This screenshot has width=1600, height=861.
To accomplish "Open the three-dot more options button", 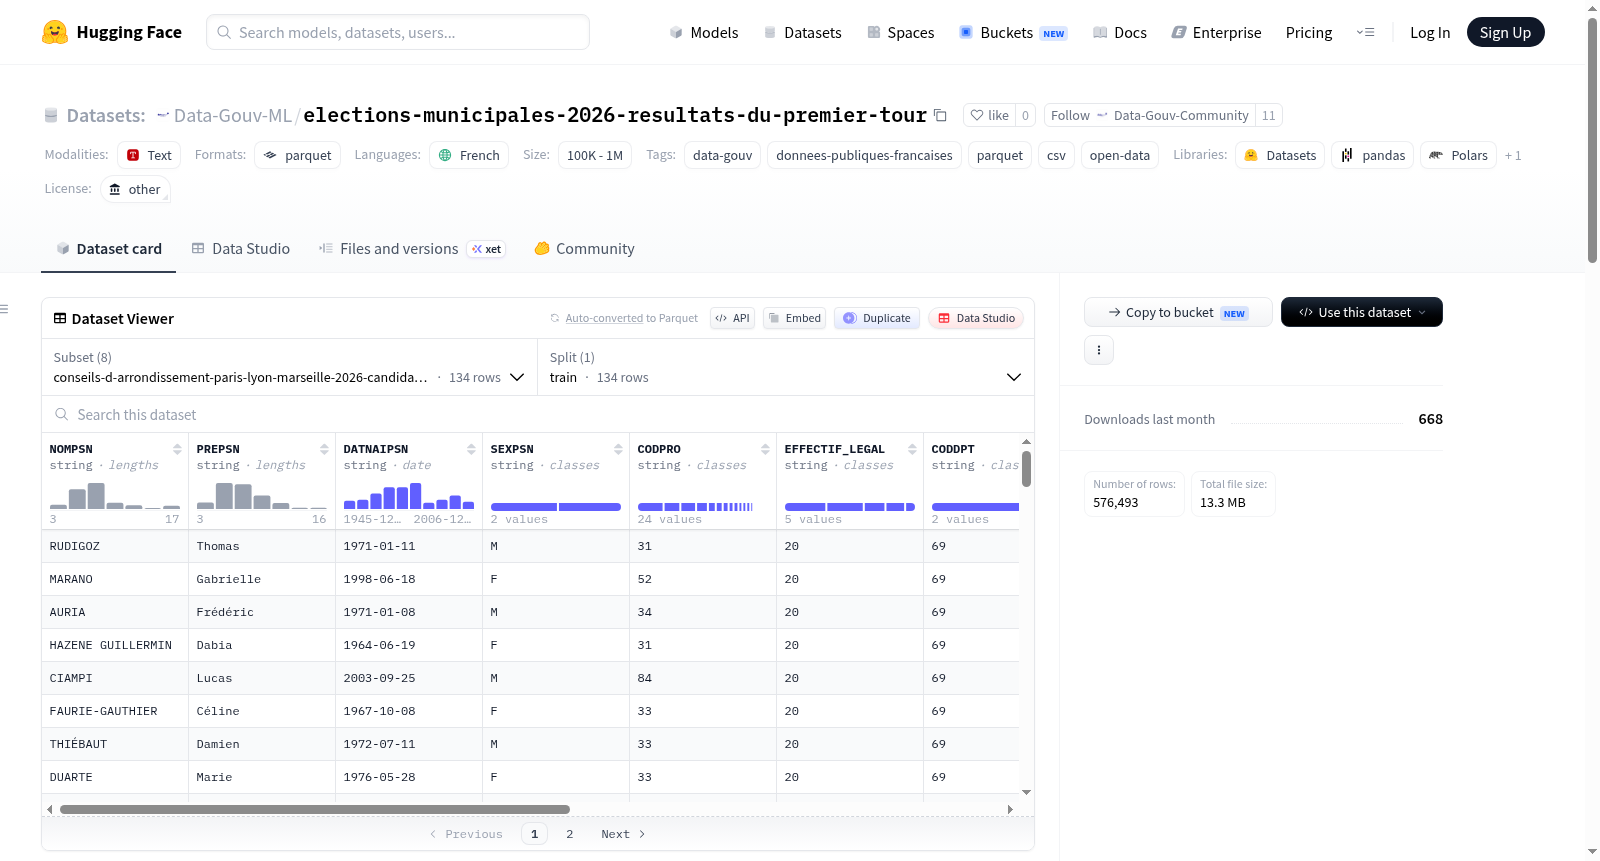I will 1099,350.
